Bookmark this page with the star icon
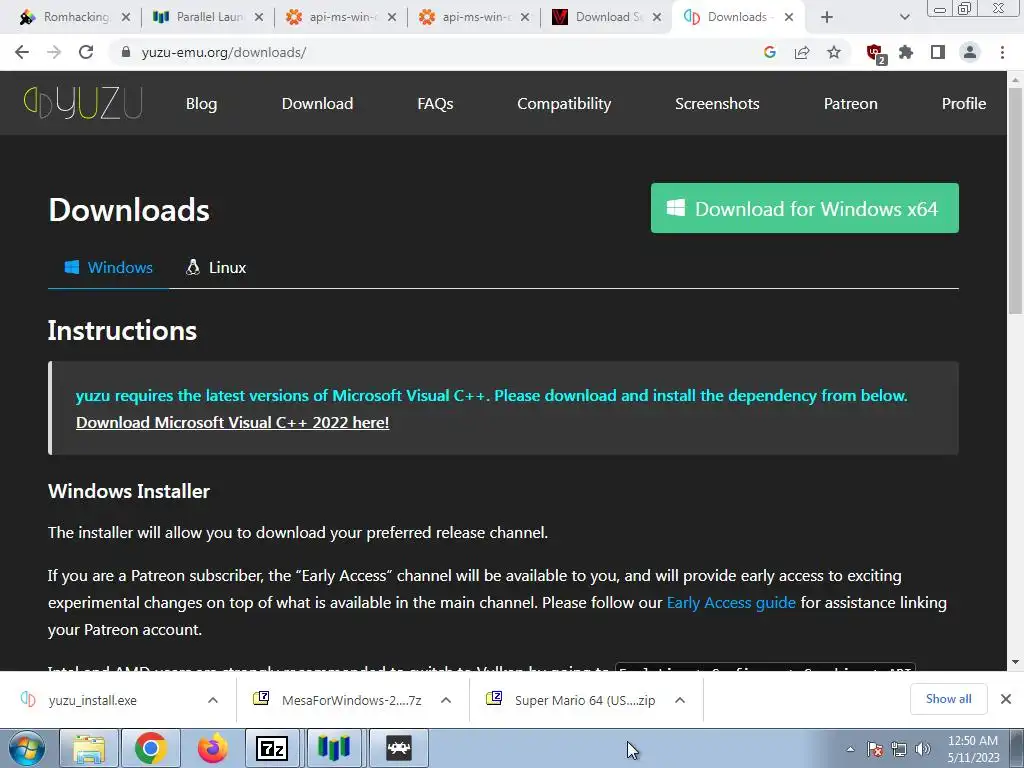The image size is (1024, 768). coord(834,52)
